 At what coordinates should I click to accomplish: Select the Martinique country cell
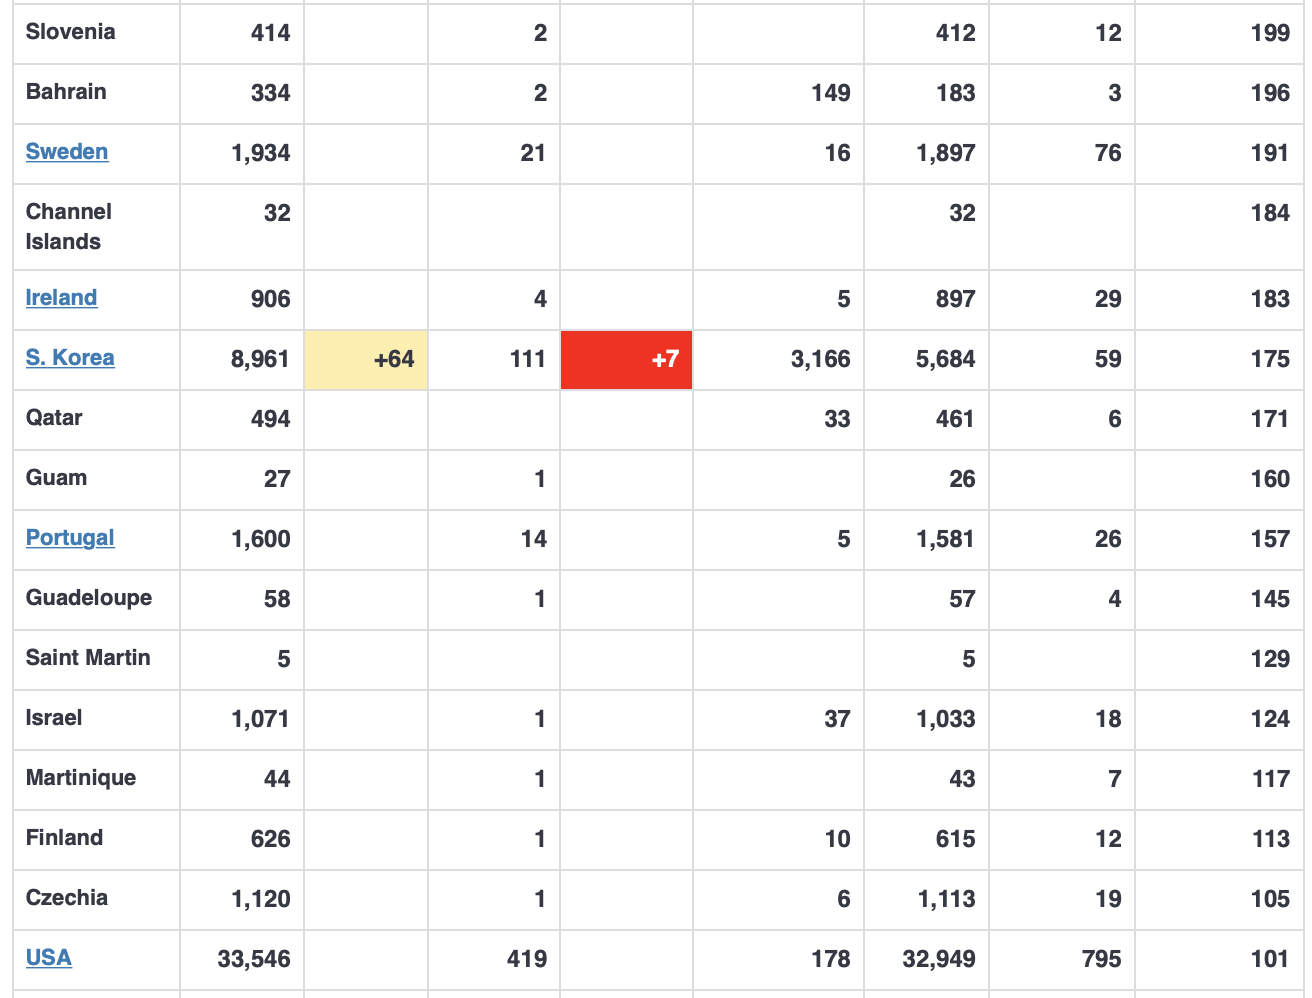pyautogui.click(x=81, y=778)
